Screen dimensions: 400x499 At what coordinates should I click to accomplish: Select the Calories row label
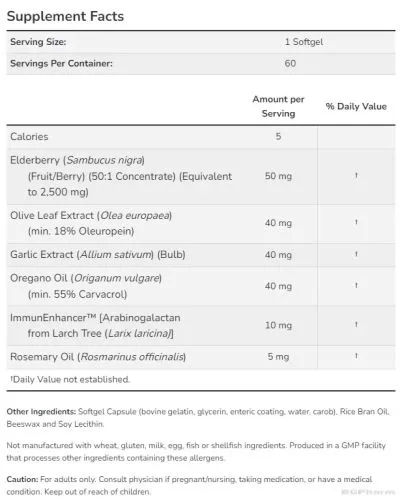point(29,137)
